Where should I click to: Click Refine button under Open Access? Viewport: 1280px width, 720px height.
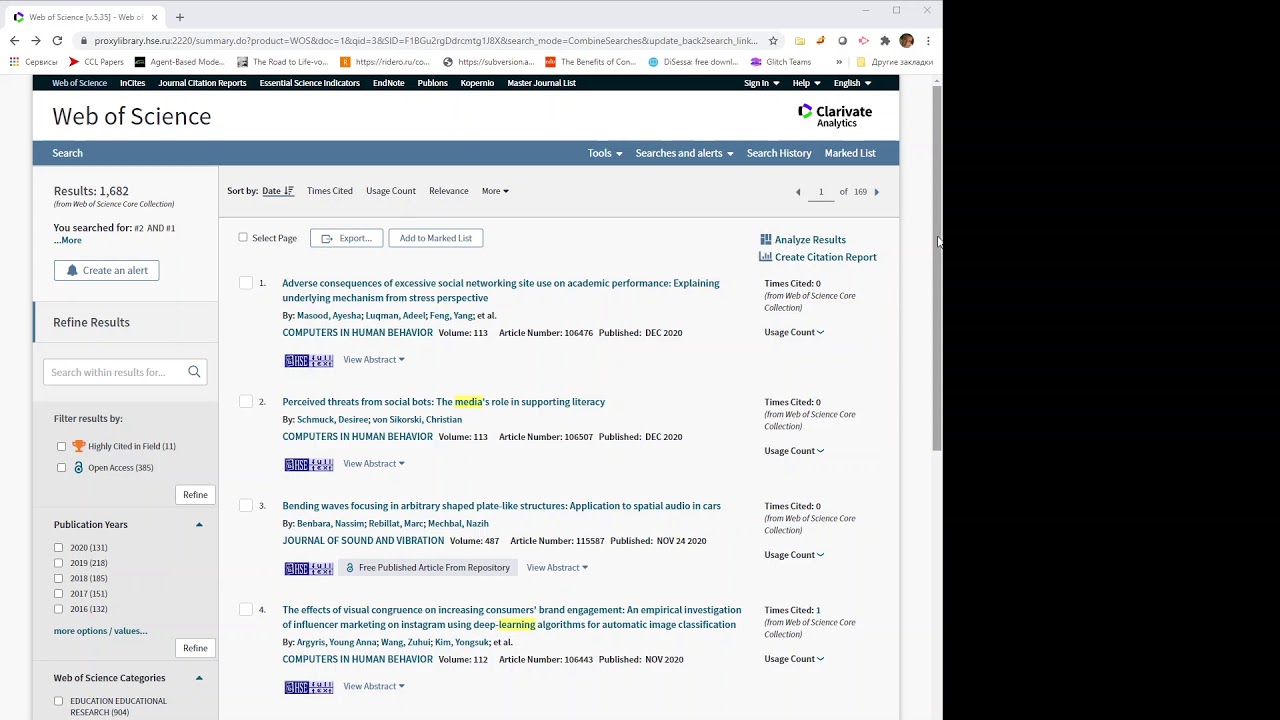195,495
